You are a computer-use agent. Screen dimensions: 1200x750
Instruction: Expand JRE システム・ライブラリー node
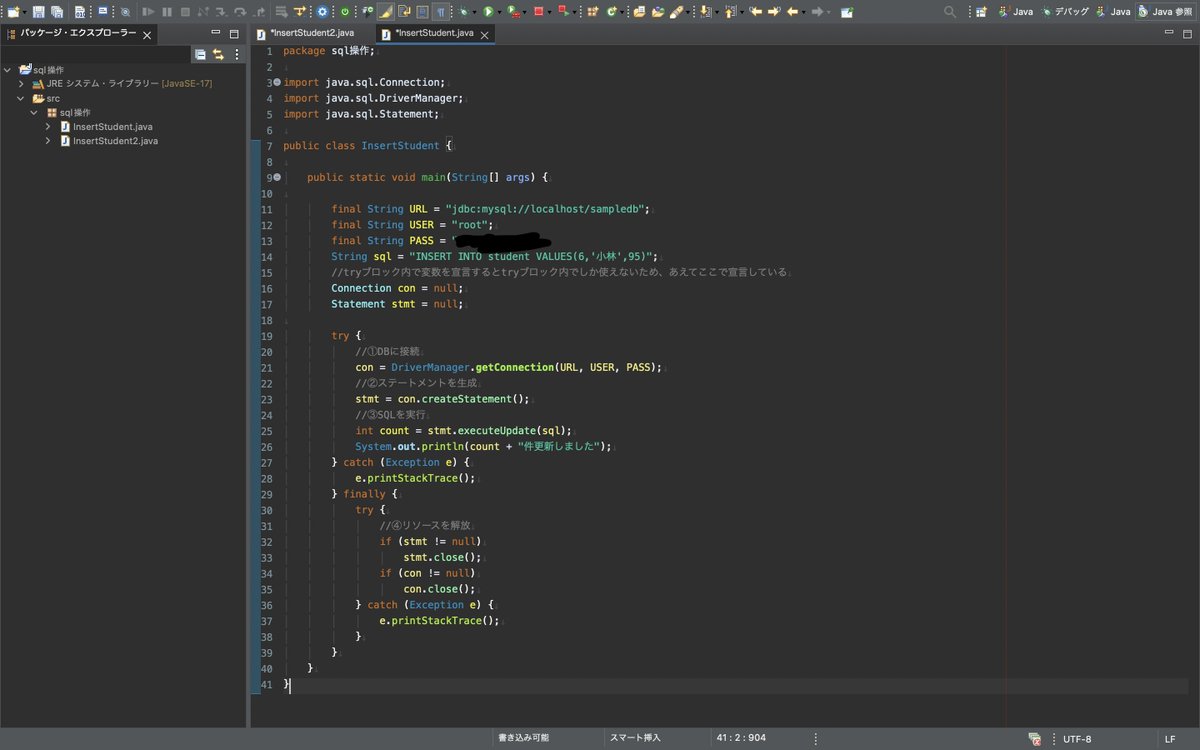coord(21,84)
